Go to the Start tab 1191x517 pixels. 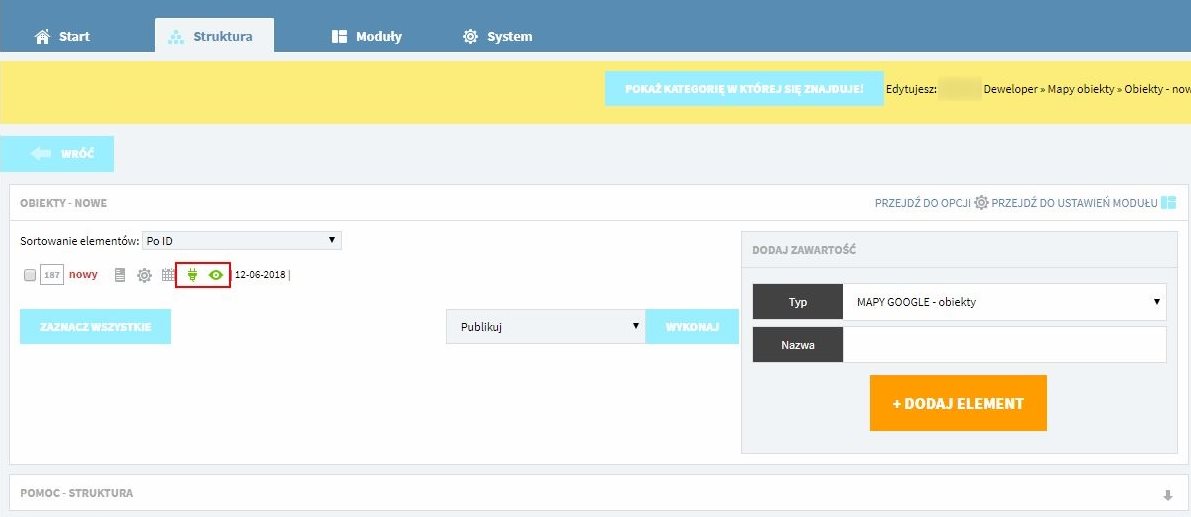point(62,36)
